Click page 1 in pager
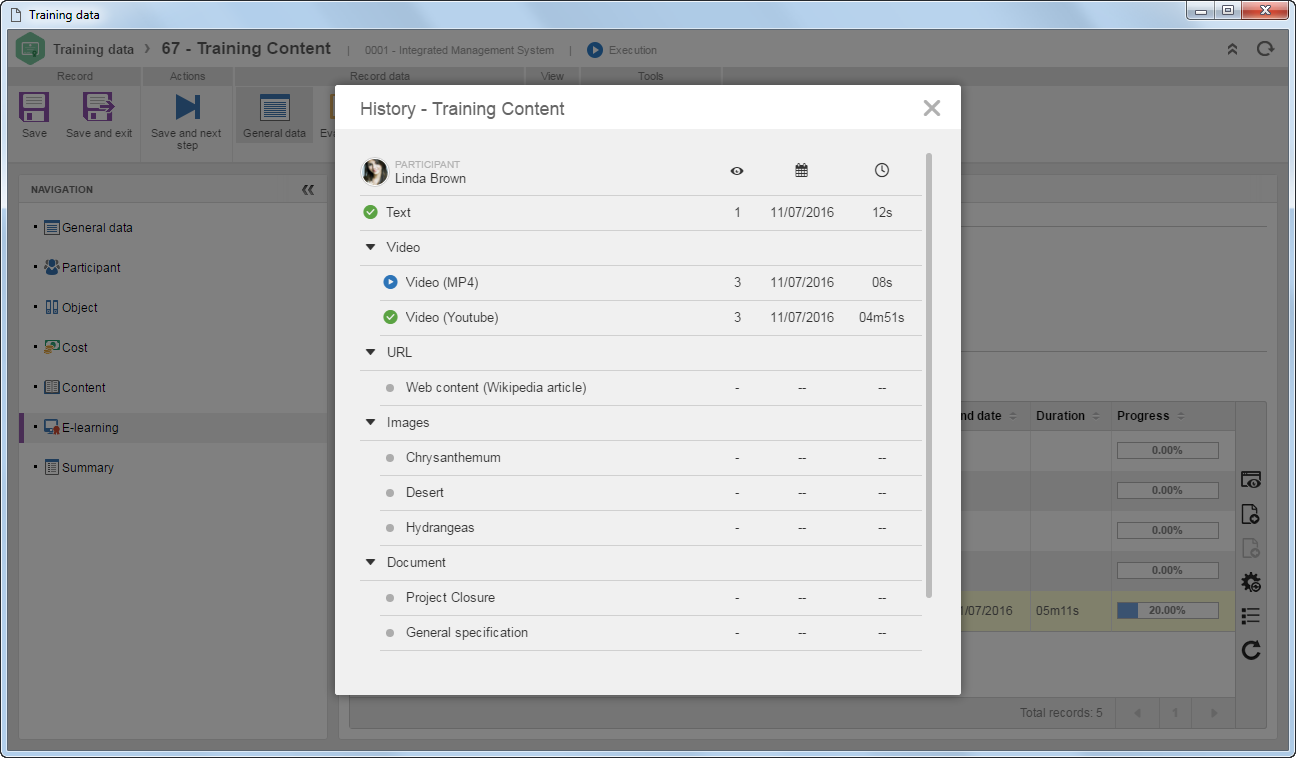 [1176, 713]
